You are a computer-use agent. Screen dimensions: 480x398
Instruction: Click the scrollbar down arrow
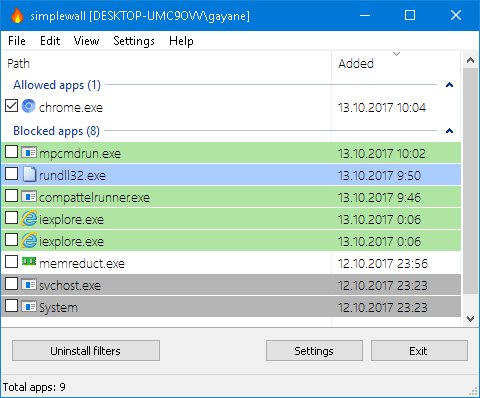point(470,319)
